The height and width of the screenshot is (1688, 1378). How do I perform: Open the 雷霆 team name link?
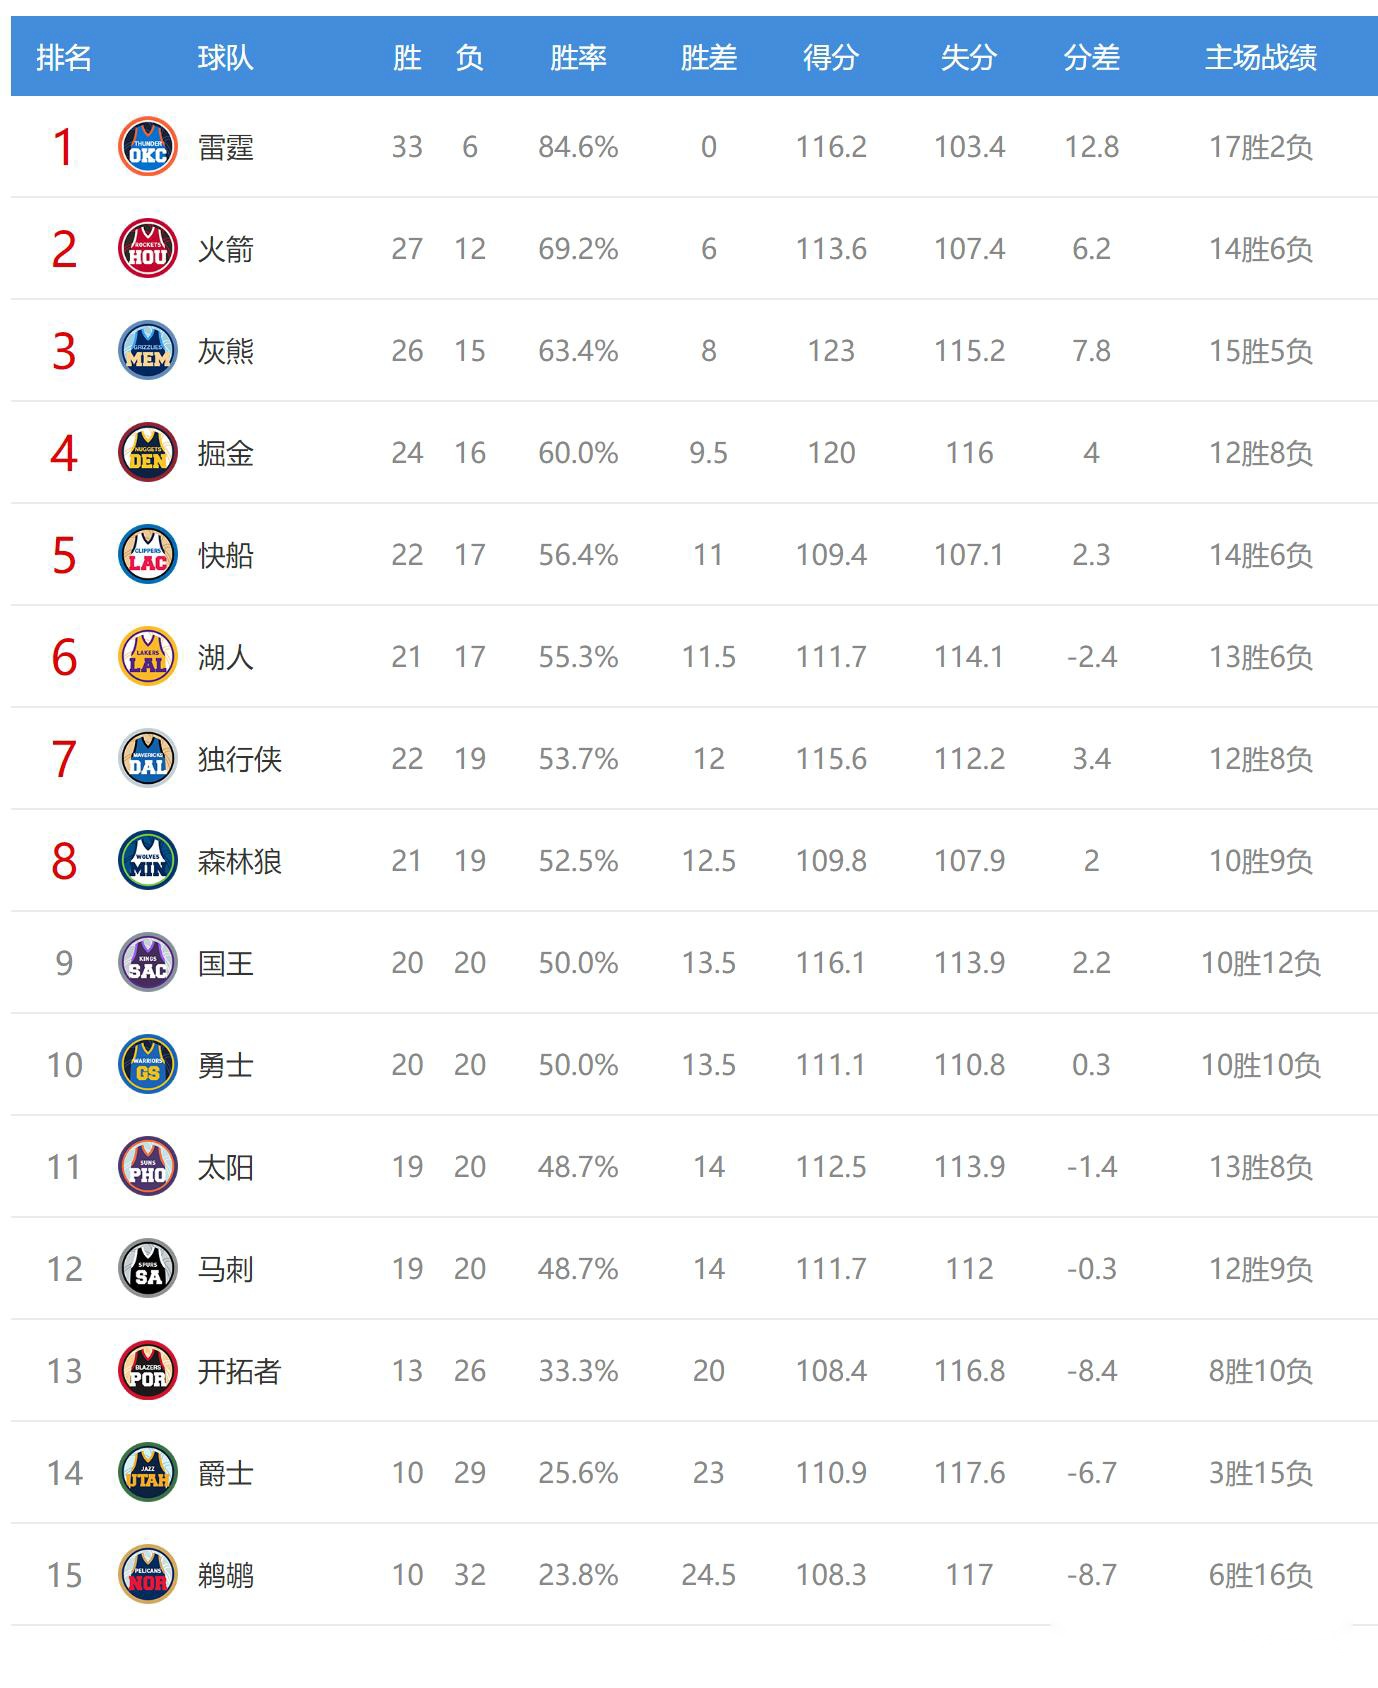tap(226, 148)
